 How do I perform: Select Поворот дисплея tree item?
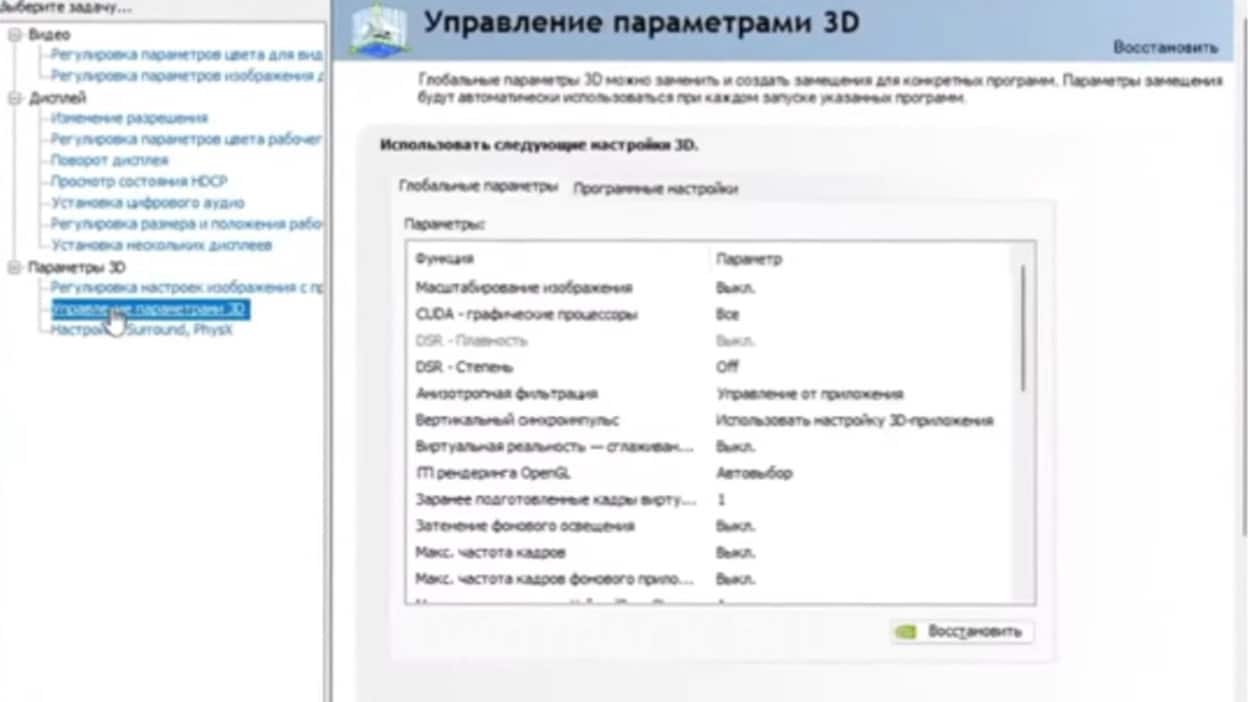pyautogui.click(x=110, y=160)
